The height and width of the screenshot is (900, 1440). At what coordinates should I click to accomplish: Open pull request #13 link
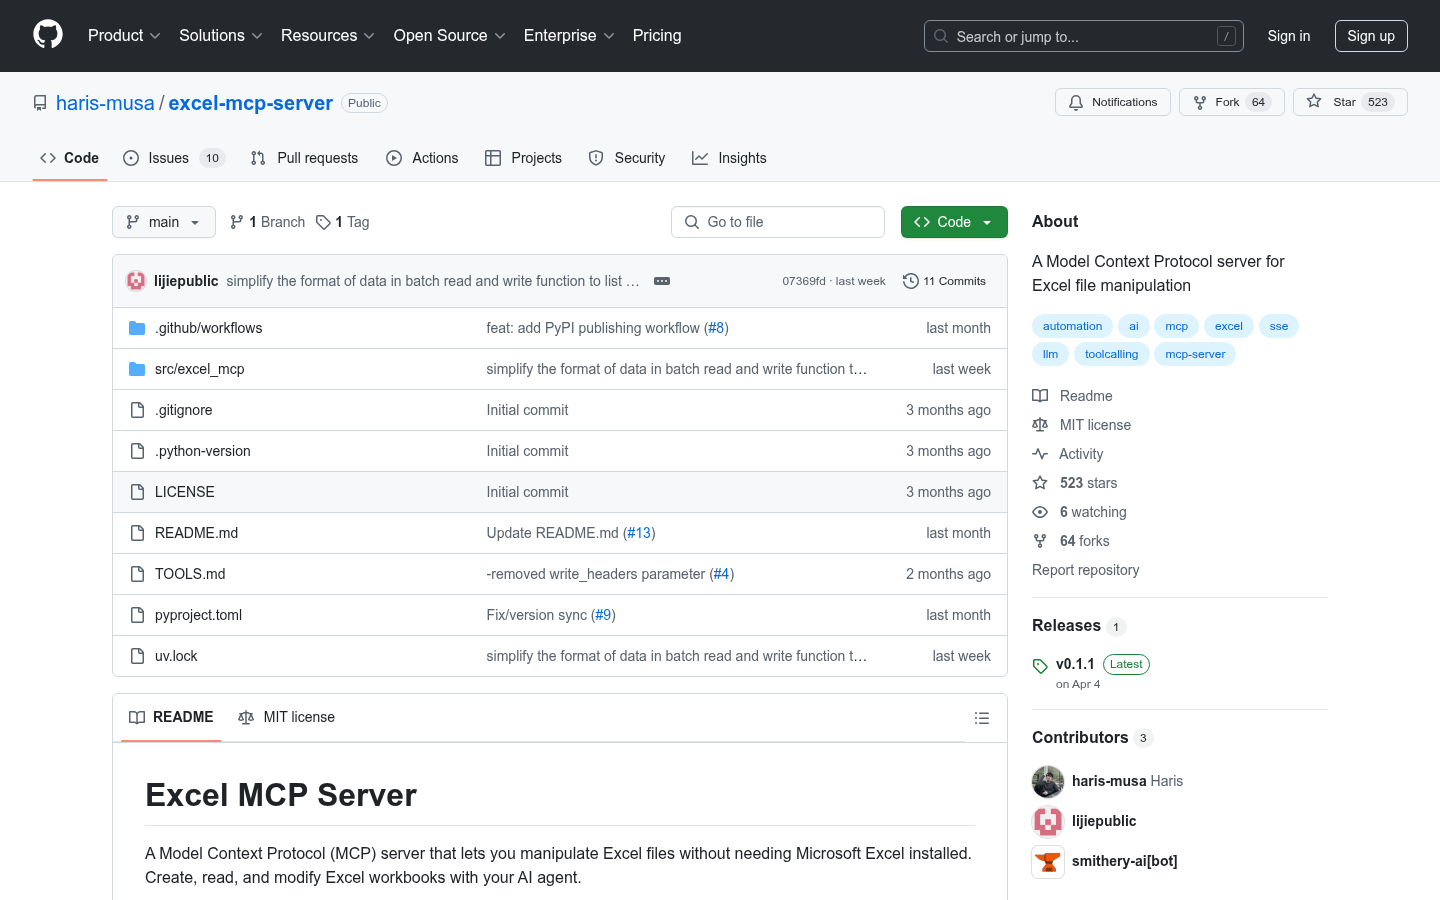click(x=639, y=533)
